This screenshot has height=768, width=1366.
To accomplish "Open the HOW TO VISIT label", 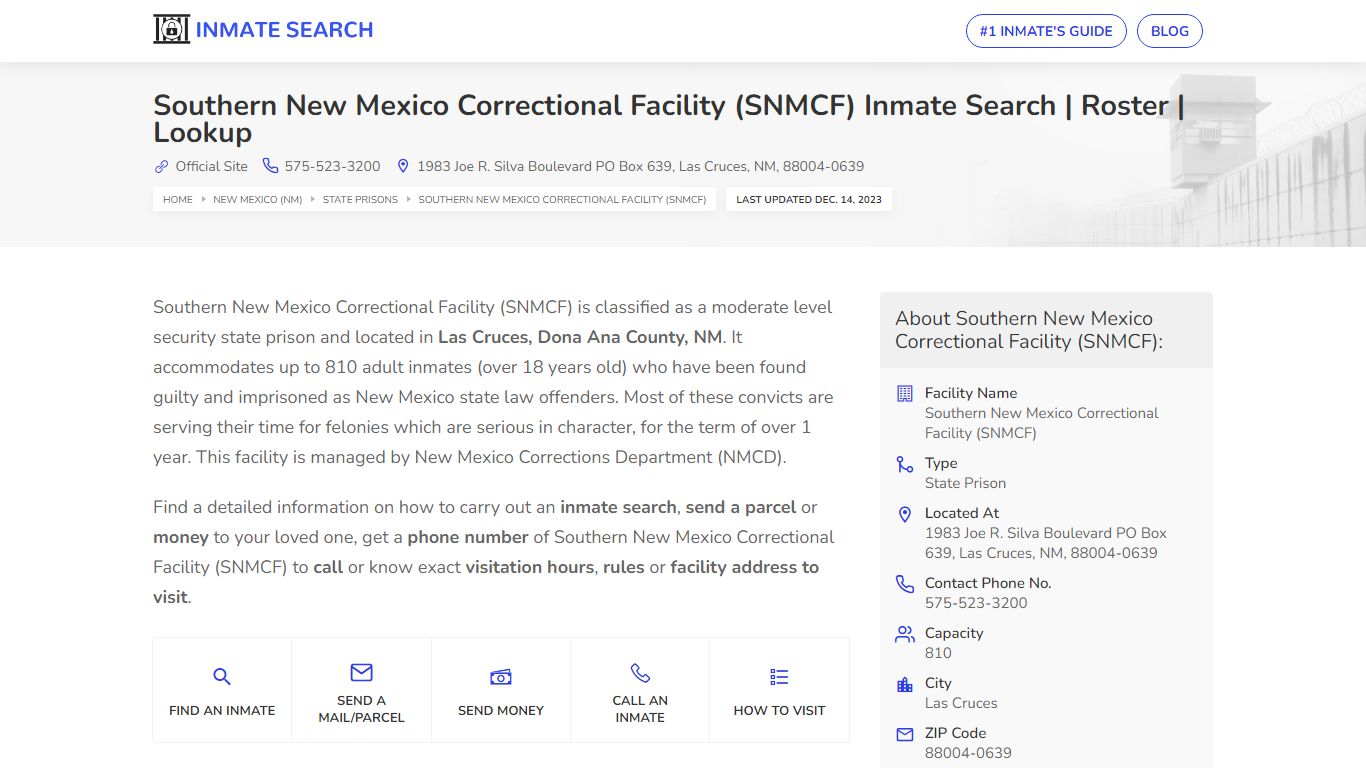I will [779, 711].
